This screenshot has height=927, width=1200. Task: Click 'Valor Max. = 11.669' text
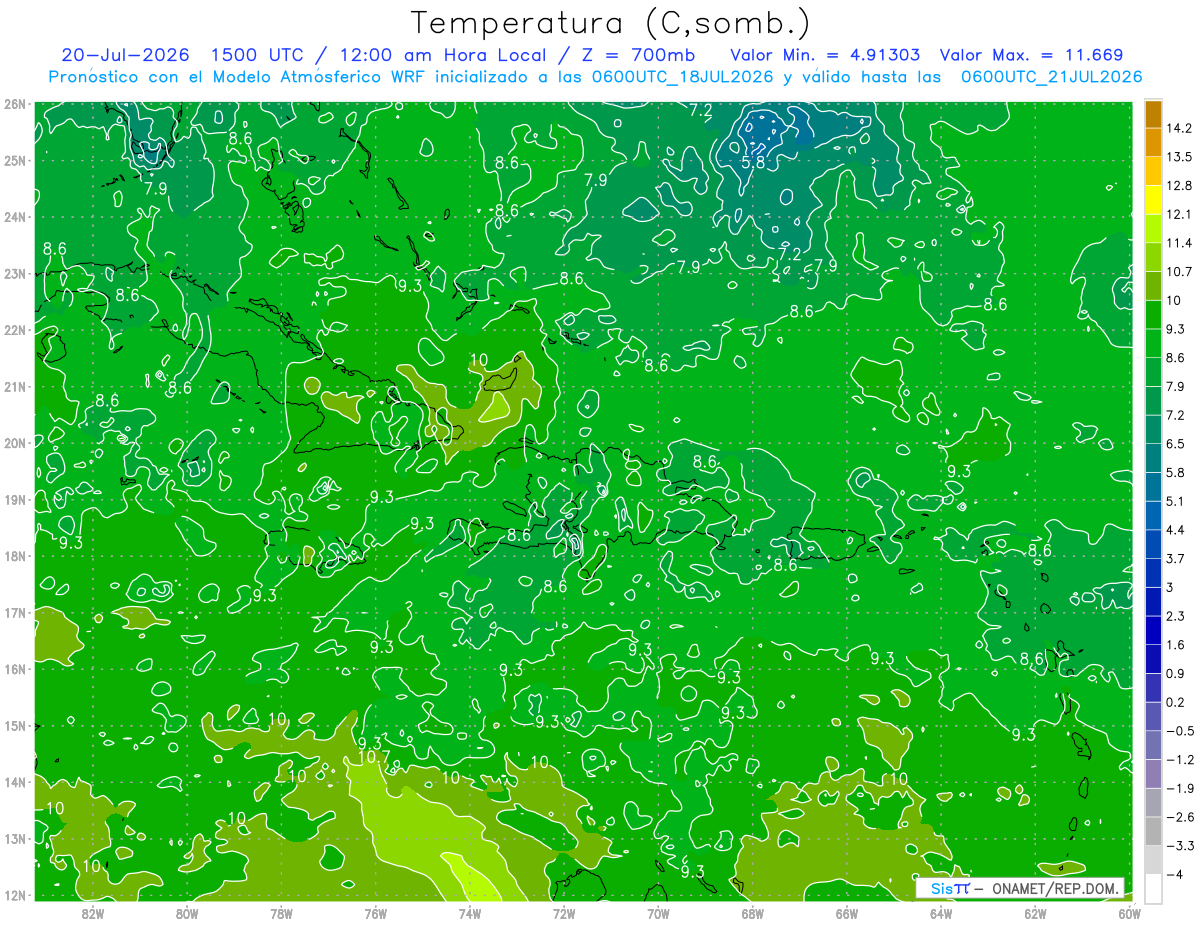point(1033,55)
